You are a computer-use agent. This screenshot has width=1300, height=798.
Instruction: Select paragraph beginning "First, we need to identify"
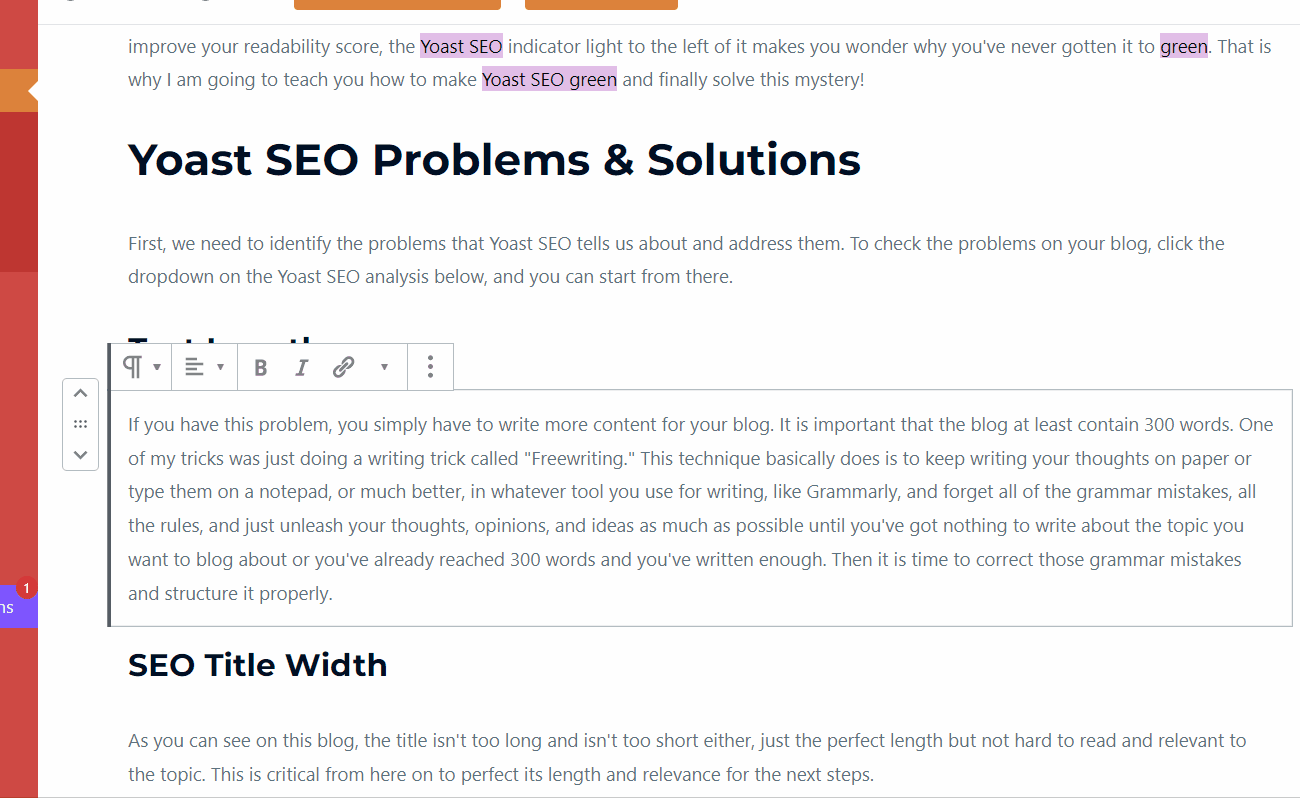676,260
